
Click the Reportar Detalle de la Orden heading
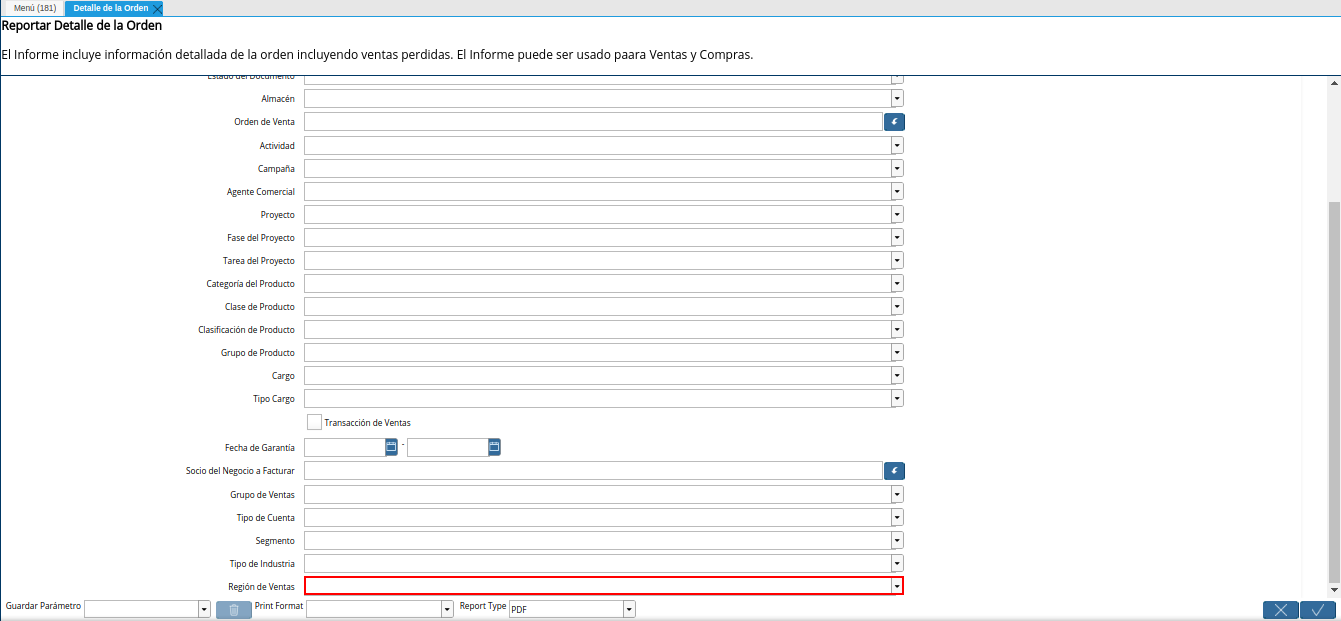click(x=82, y=26)
